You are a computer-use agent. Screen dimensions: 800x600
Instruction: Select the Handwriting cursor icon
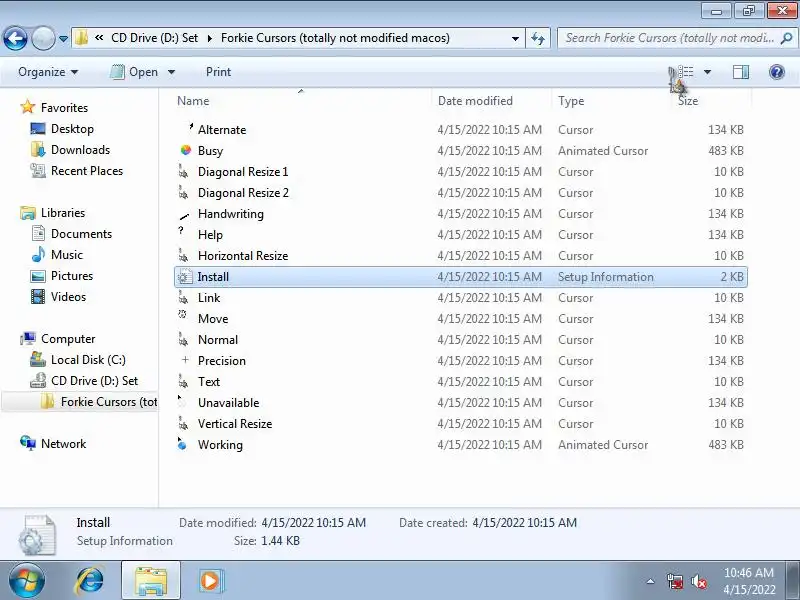point(185,215)
